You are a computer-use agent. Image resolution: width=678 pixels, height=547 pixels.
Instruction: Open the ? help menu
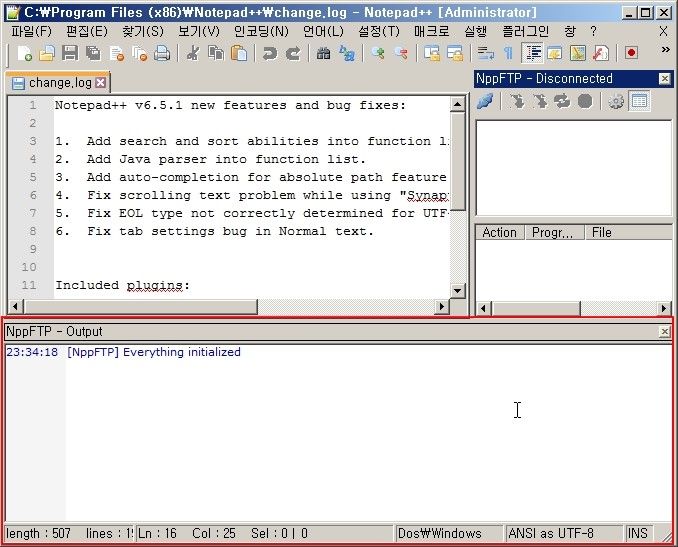593,31
